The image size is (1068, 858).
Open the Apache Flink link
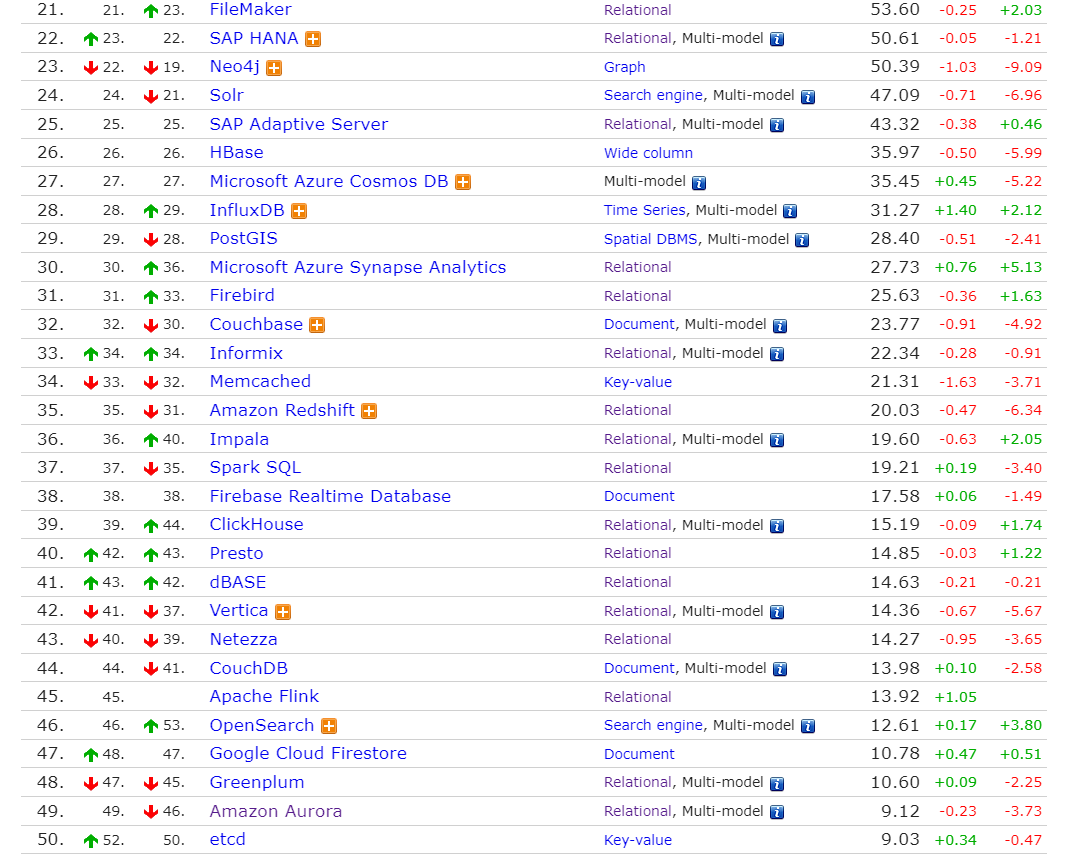tap(264, 697)
